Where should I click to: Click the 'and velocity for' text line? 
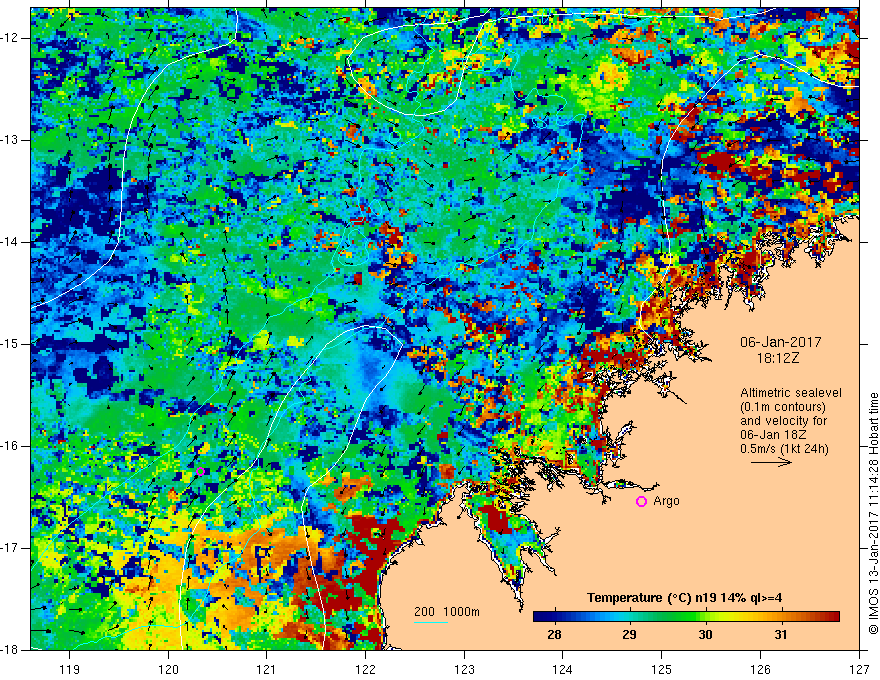[783, 421]
